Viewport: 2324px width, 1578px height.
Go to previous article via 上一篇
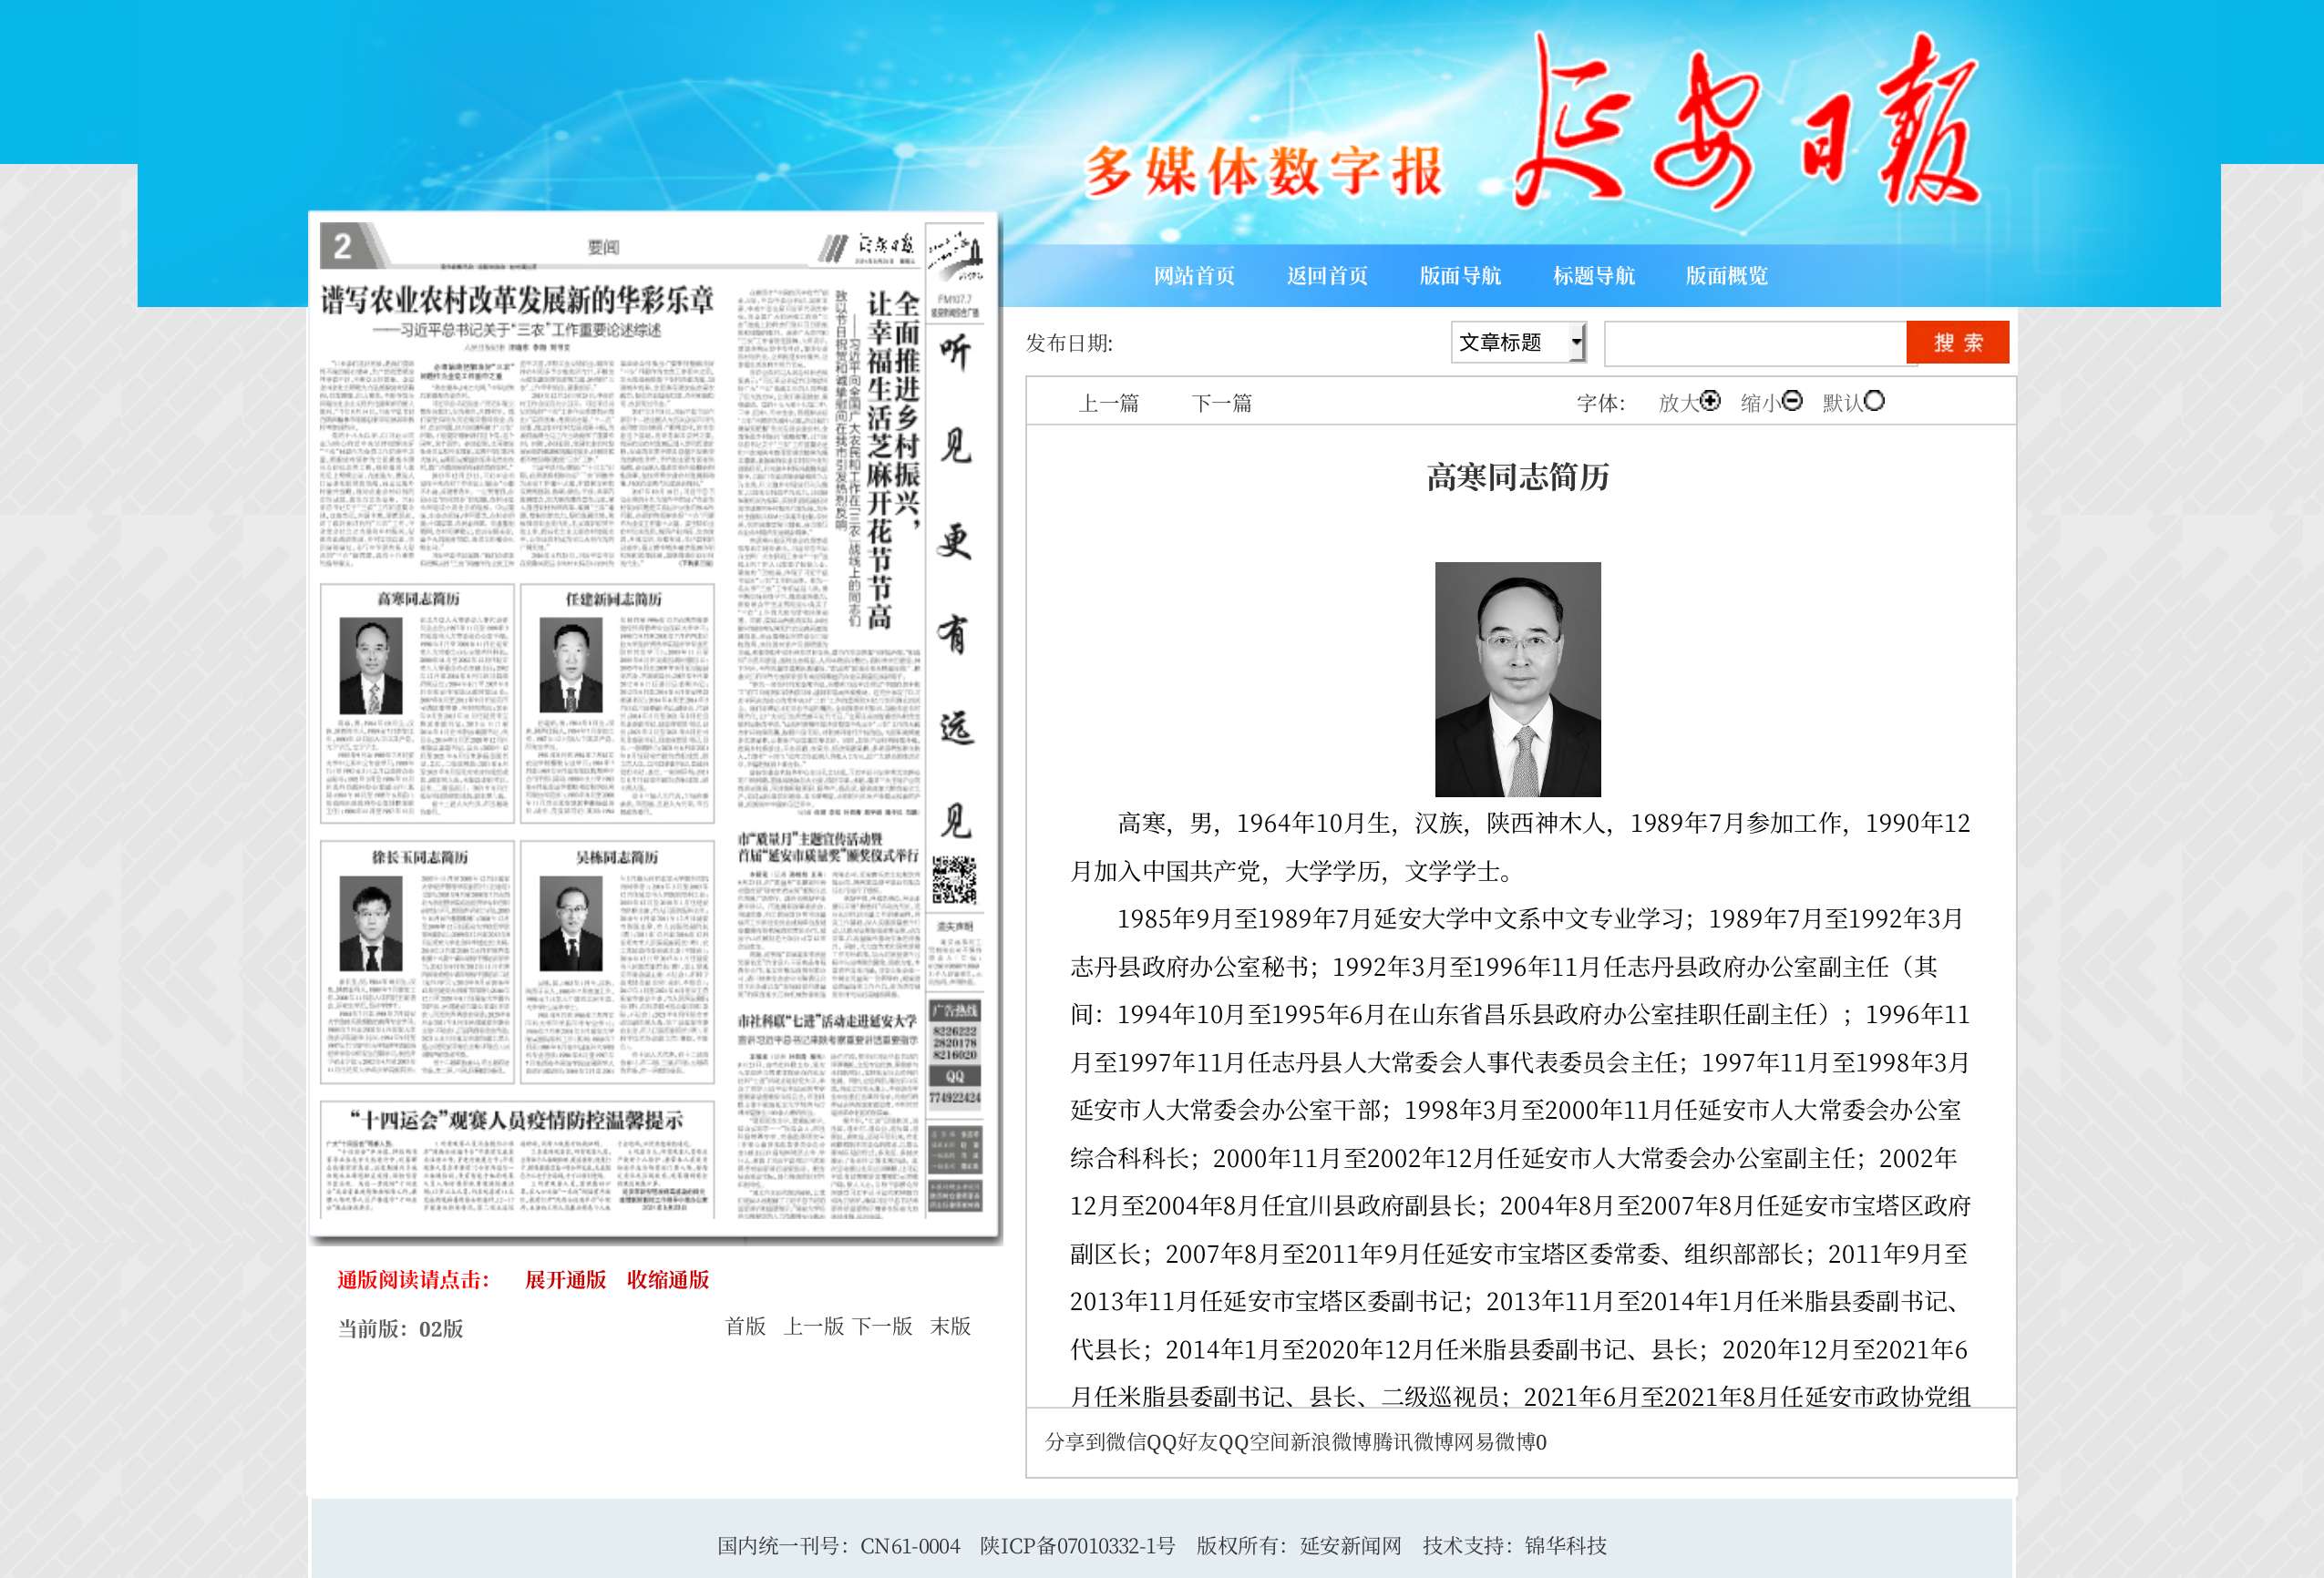[x=1108, y=403]
